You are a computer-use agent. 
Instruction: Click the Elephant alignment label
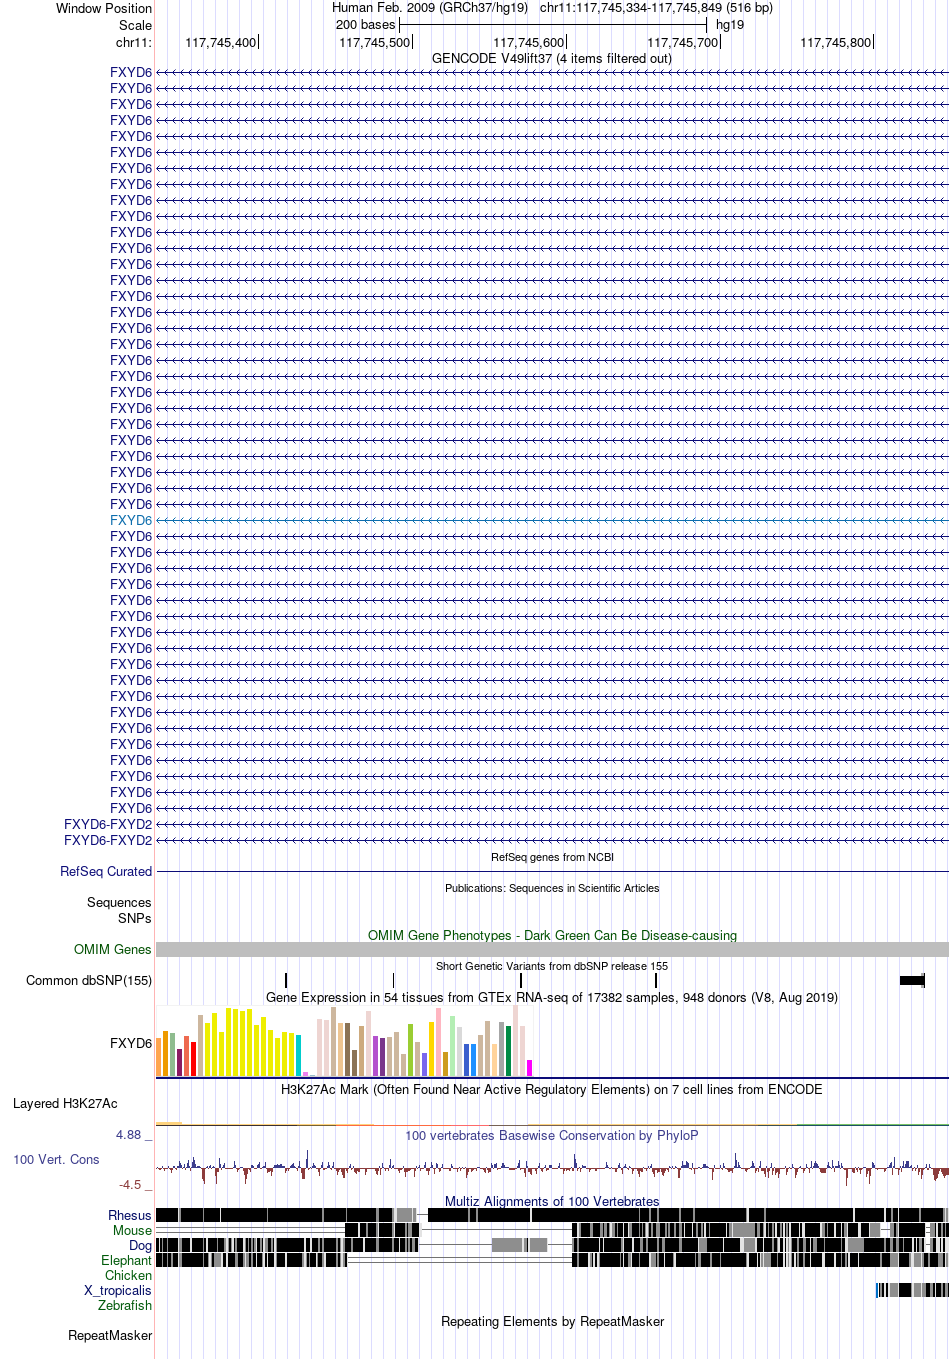[126, 1261]
